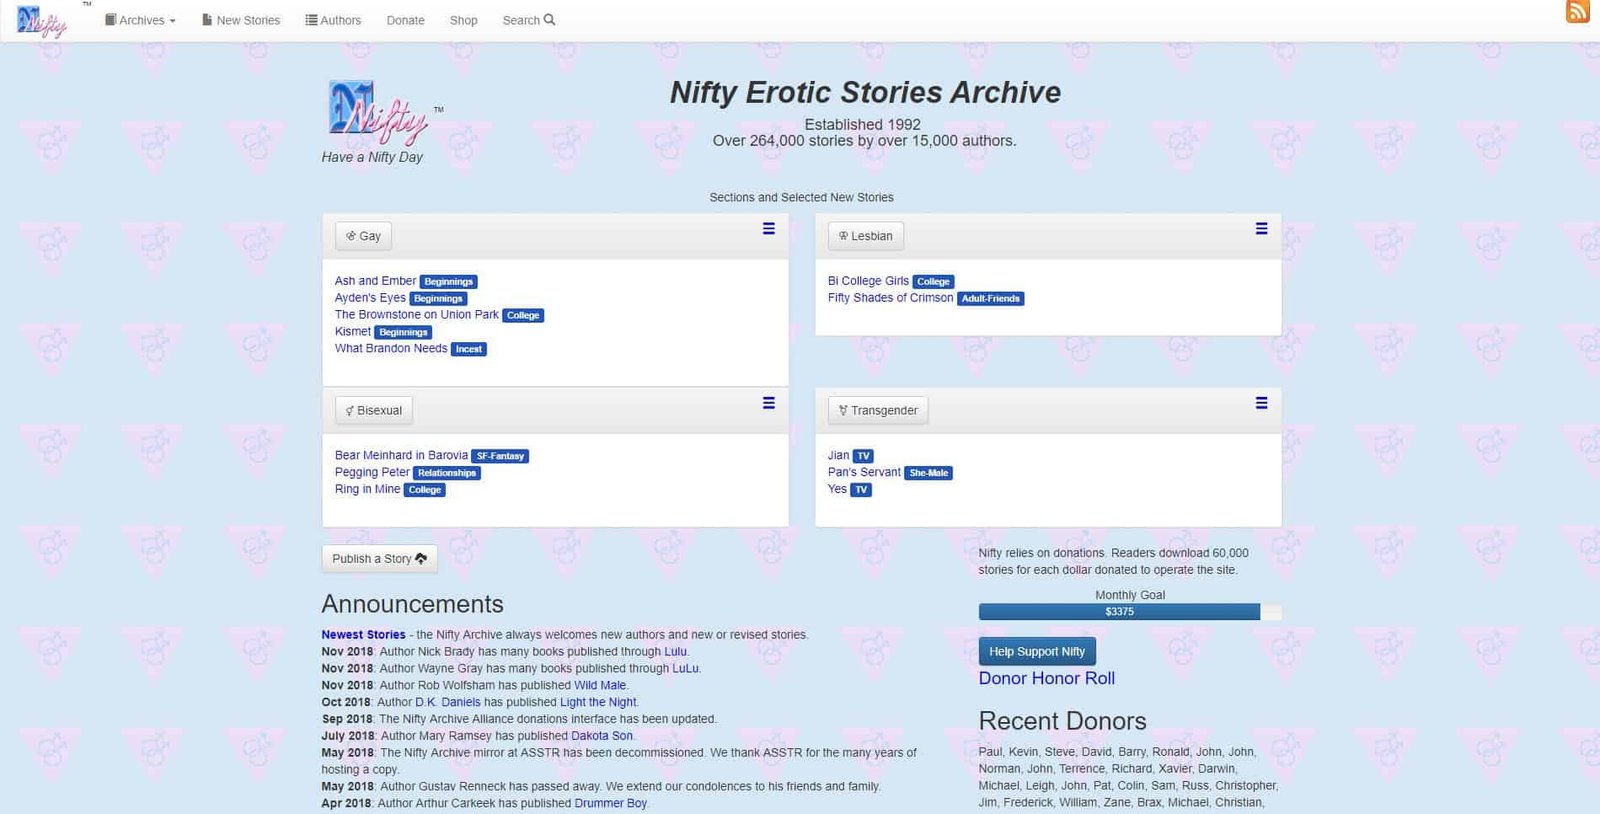Click the TV tag beside Jian
This screenshot has height=814, width=1600.
863,456
